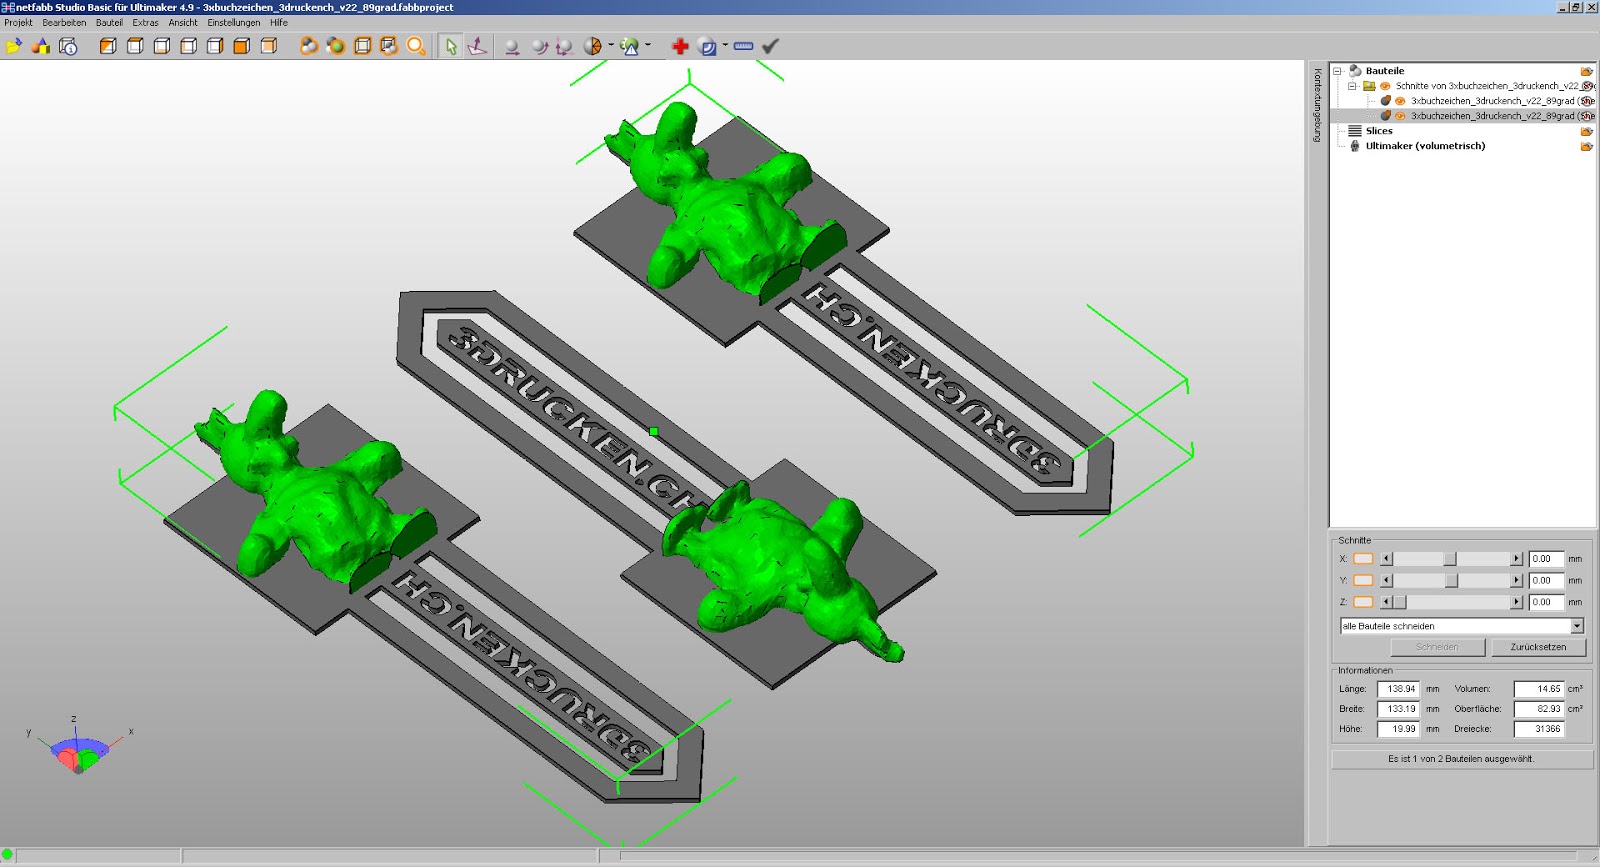
Task: Toggle the X cut orange box
Action: (x=1363, y=559)
